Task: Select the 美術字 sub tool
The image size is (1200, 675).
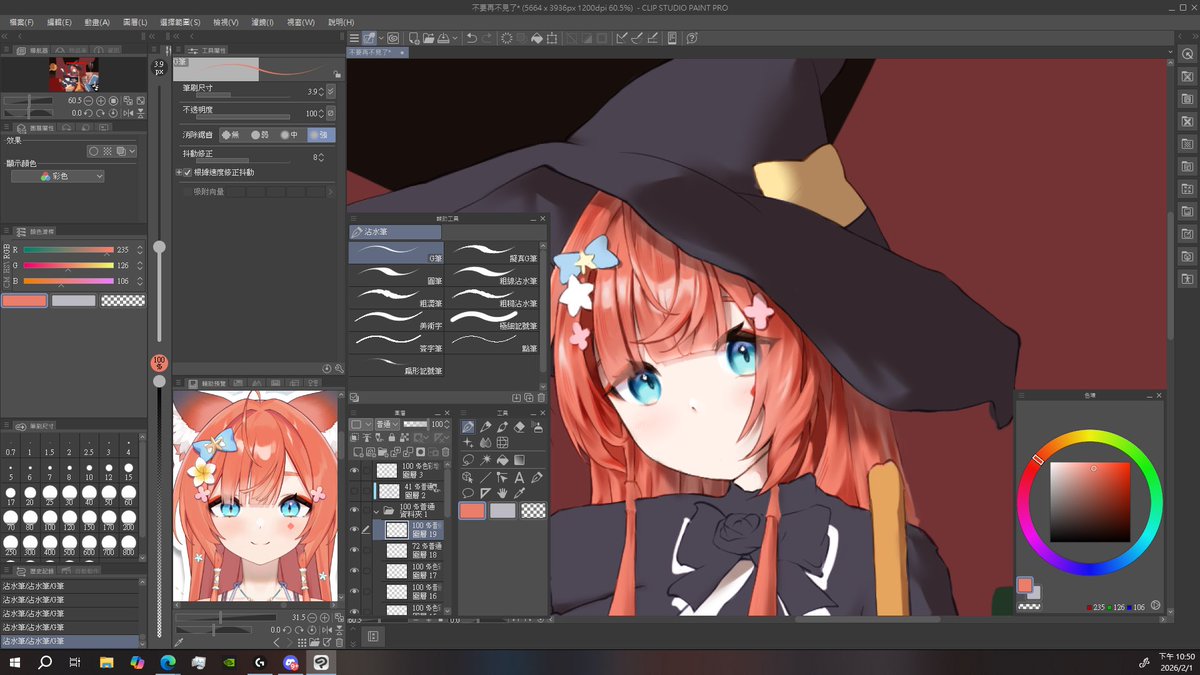Action: pyautogui.click(x=396, y=319)
